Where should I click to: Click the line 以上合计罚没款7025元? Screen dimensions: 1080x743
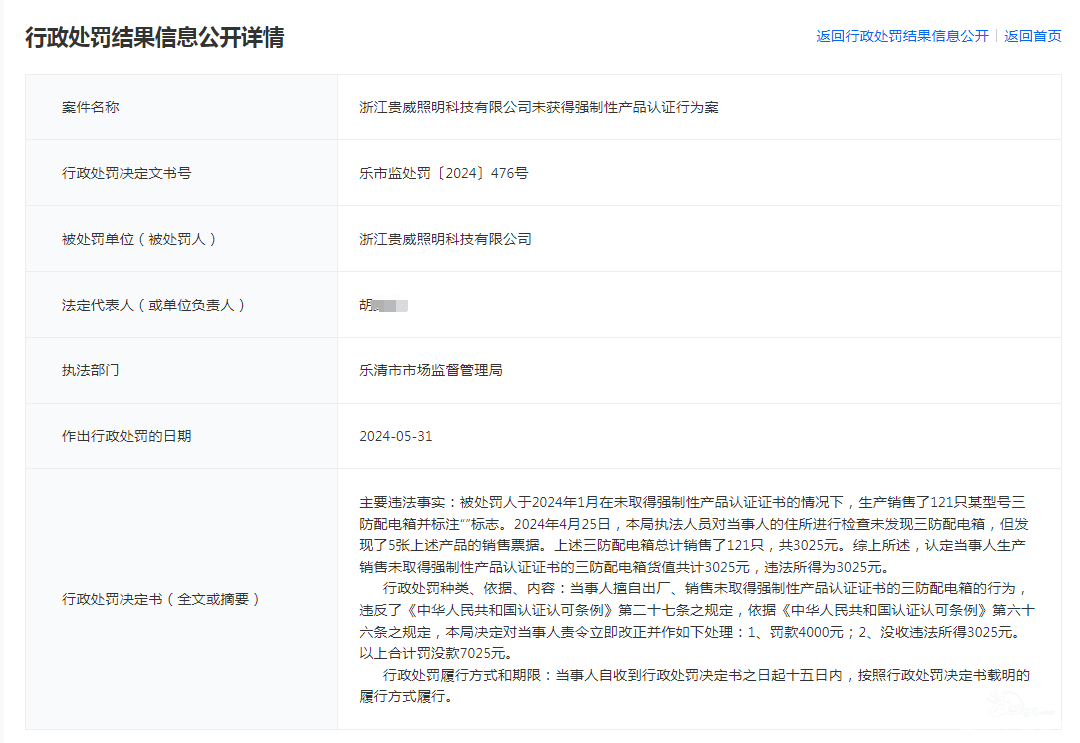click(435, 653)
